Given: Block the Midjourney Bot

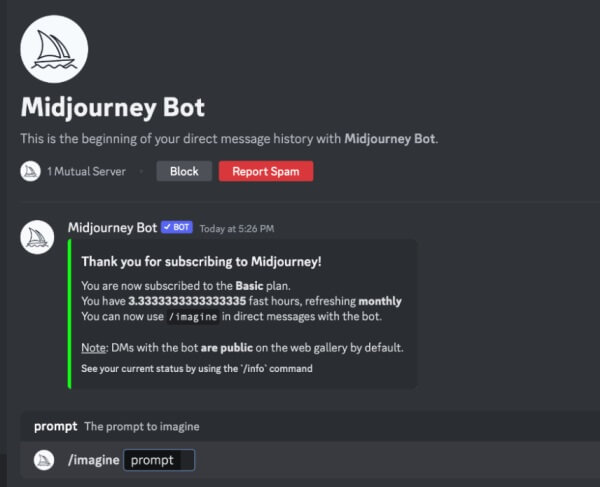Looking at the screenshot, I should (184, 171).
